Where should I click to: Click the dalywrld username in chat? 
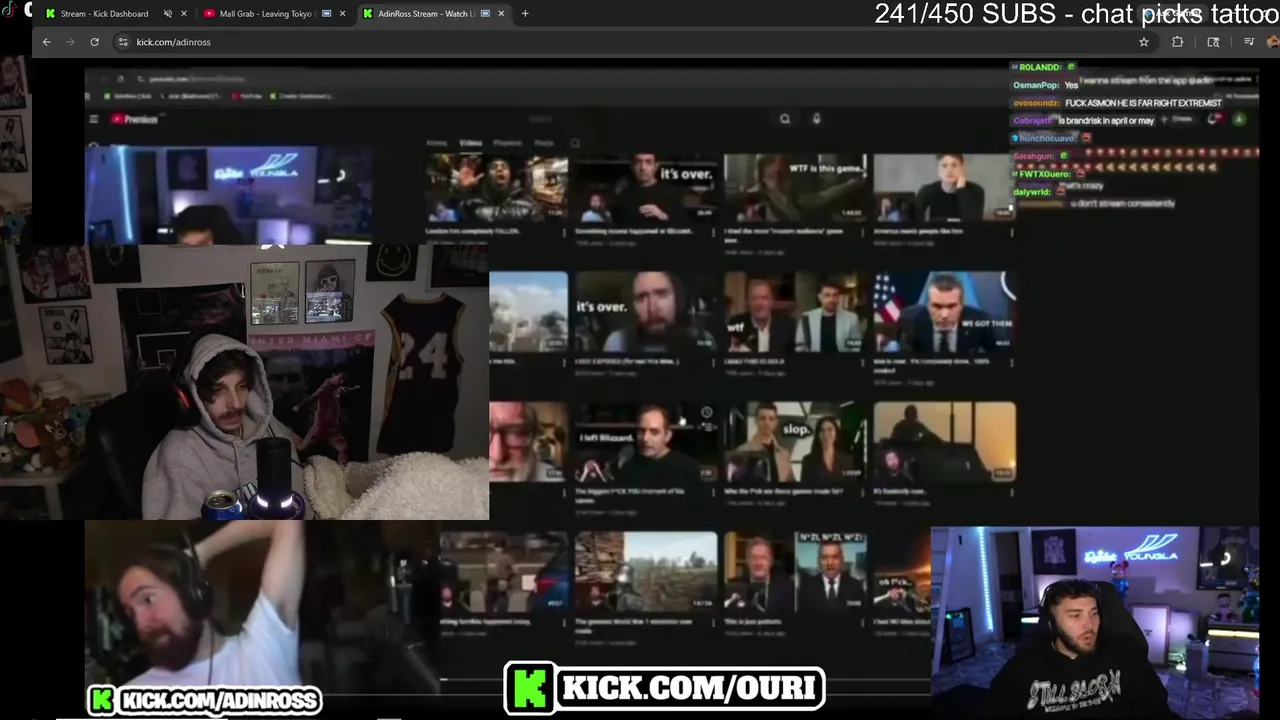point(1032,191)
